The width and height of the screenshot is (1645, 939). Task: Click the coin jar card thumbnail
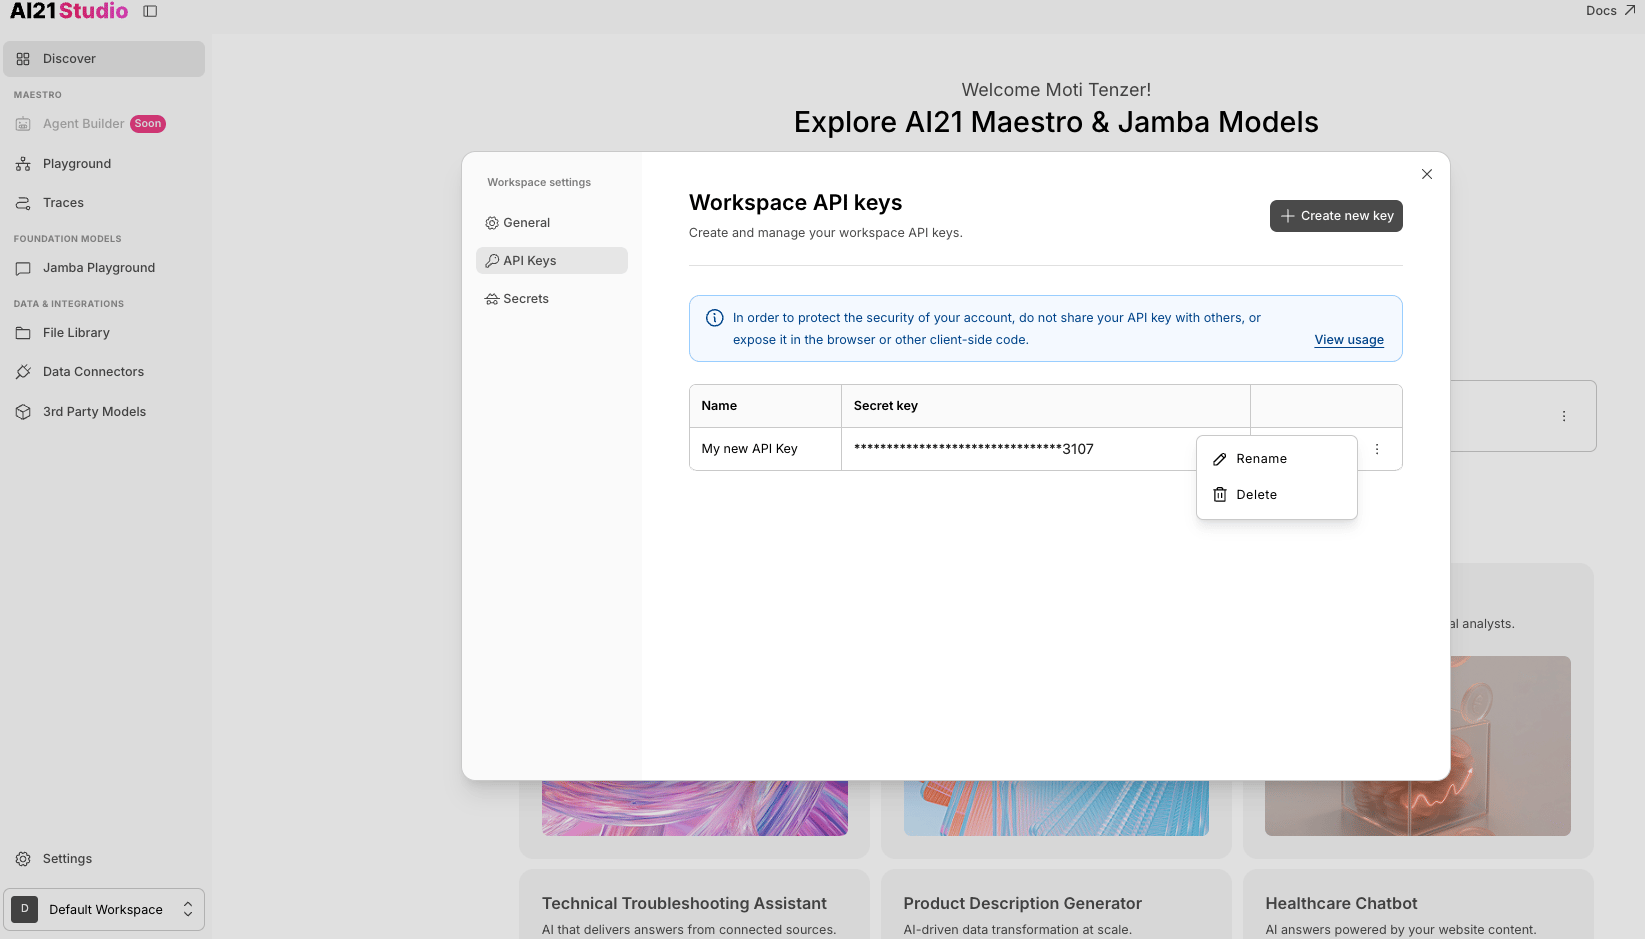(1511, 746)
